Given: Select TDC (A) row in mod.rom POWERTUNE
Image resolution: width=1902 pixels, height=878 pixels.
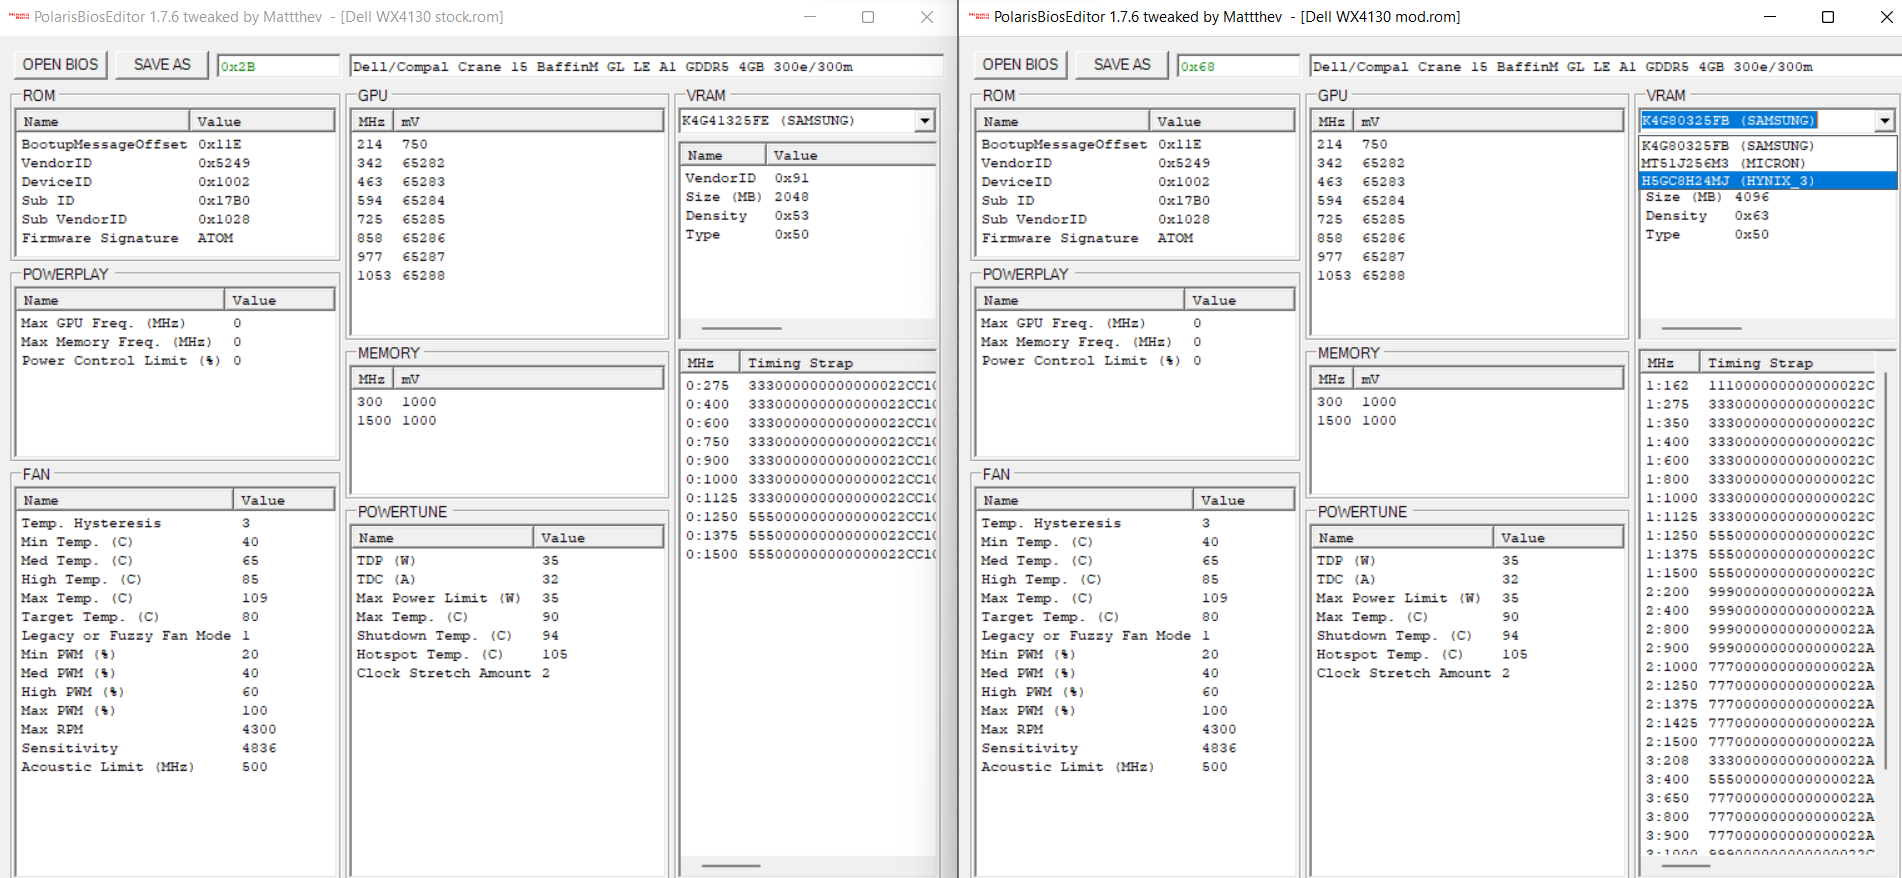Looking at the screenshot, I should 1467,579.
